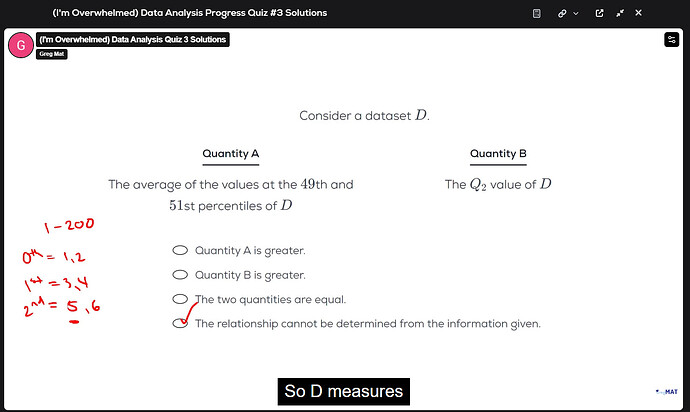This screenshot has width=690, height=412.
Task: Select 'Quantity B is greater' radio button
Action: [x=180, y=274]
